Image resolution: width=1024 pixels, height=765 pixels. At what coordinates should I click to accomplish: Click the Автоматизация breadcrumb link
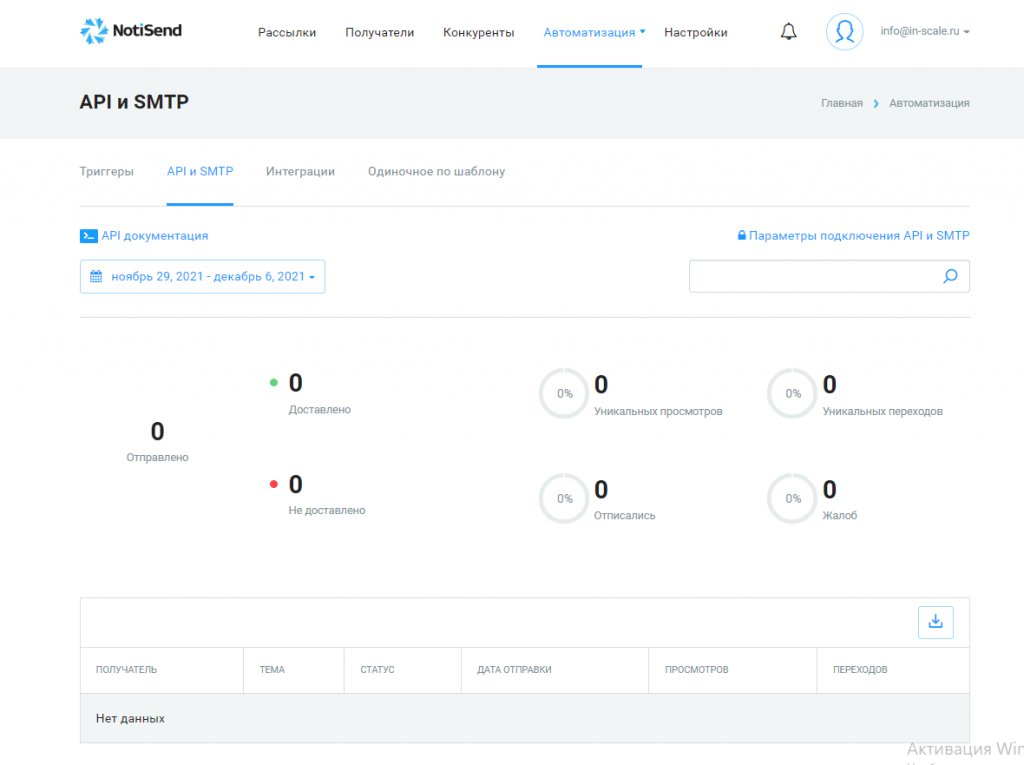[x=929, y=103]
